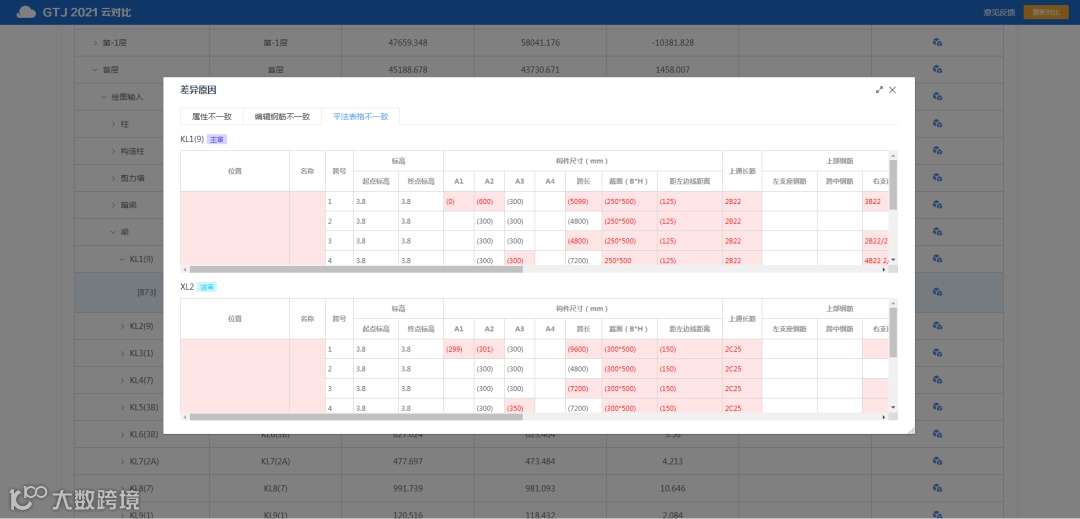The height and width of the screenshot is (519, 1080).
Task: Open model view icon for 暗梁 row
Action: point(937,205)
